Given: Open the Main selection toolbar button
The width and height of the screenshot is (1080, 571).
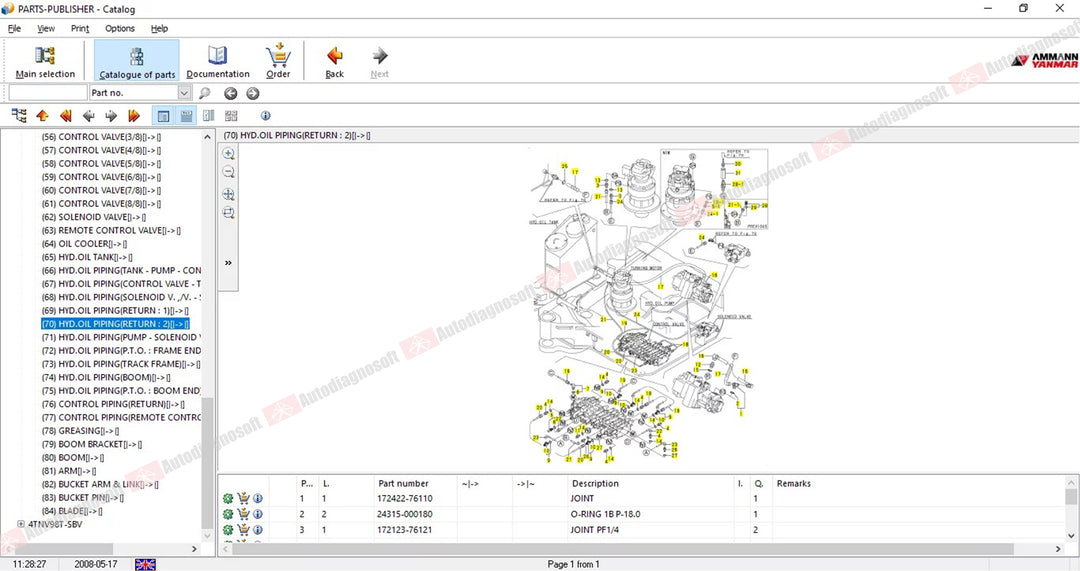Looking at the screenshot, I should pyautogui.click(x=45, y=61).
